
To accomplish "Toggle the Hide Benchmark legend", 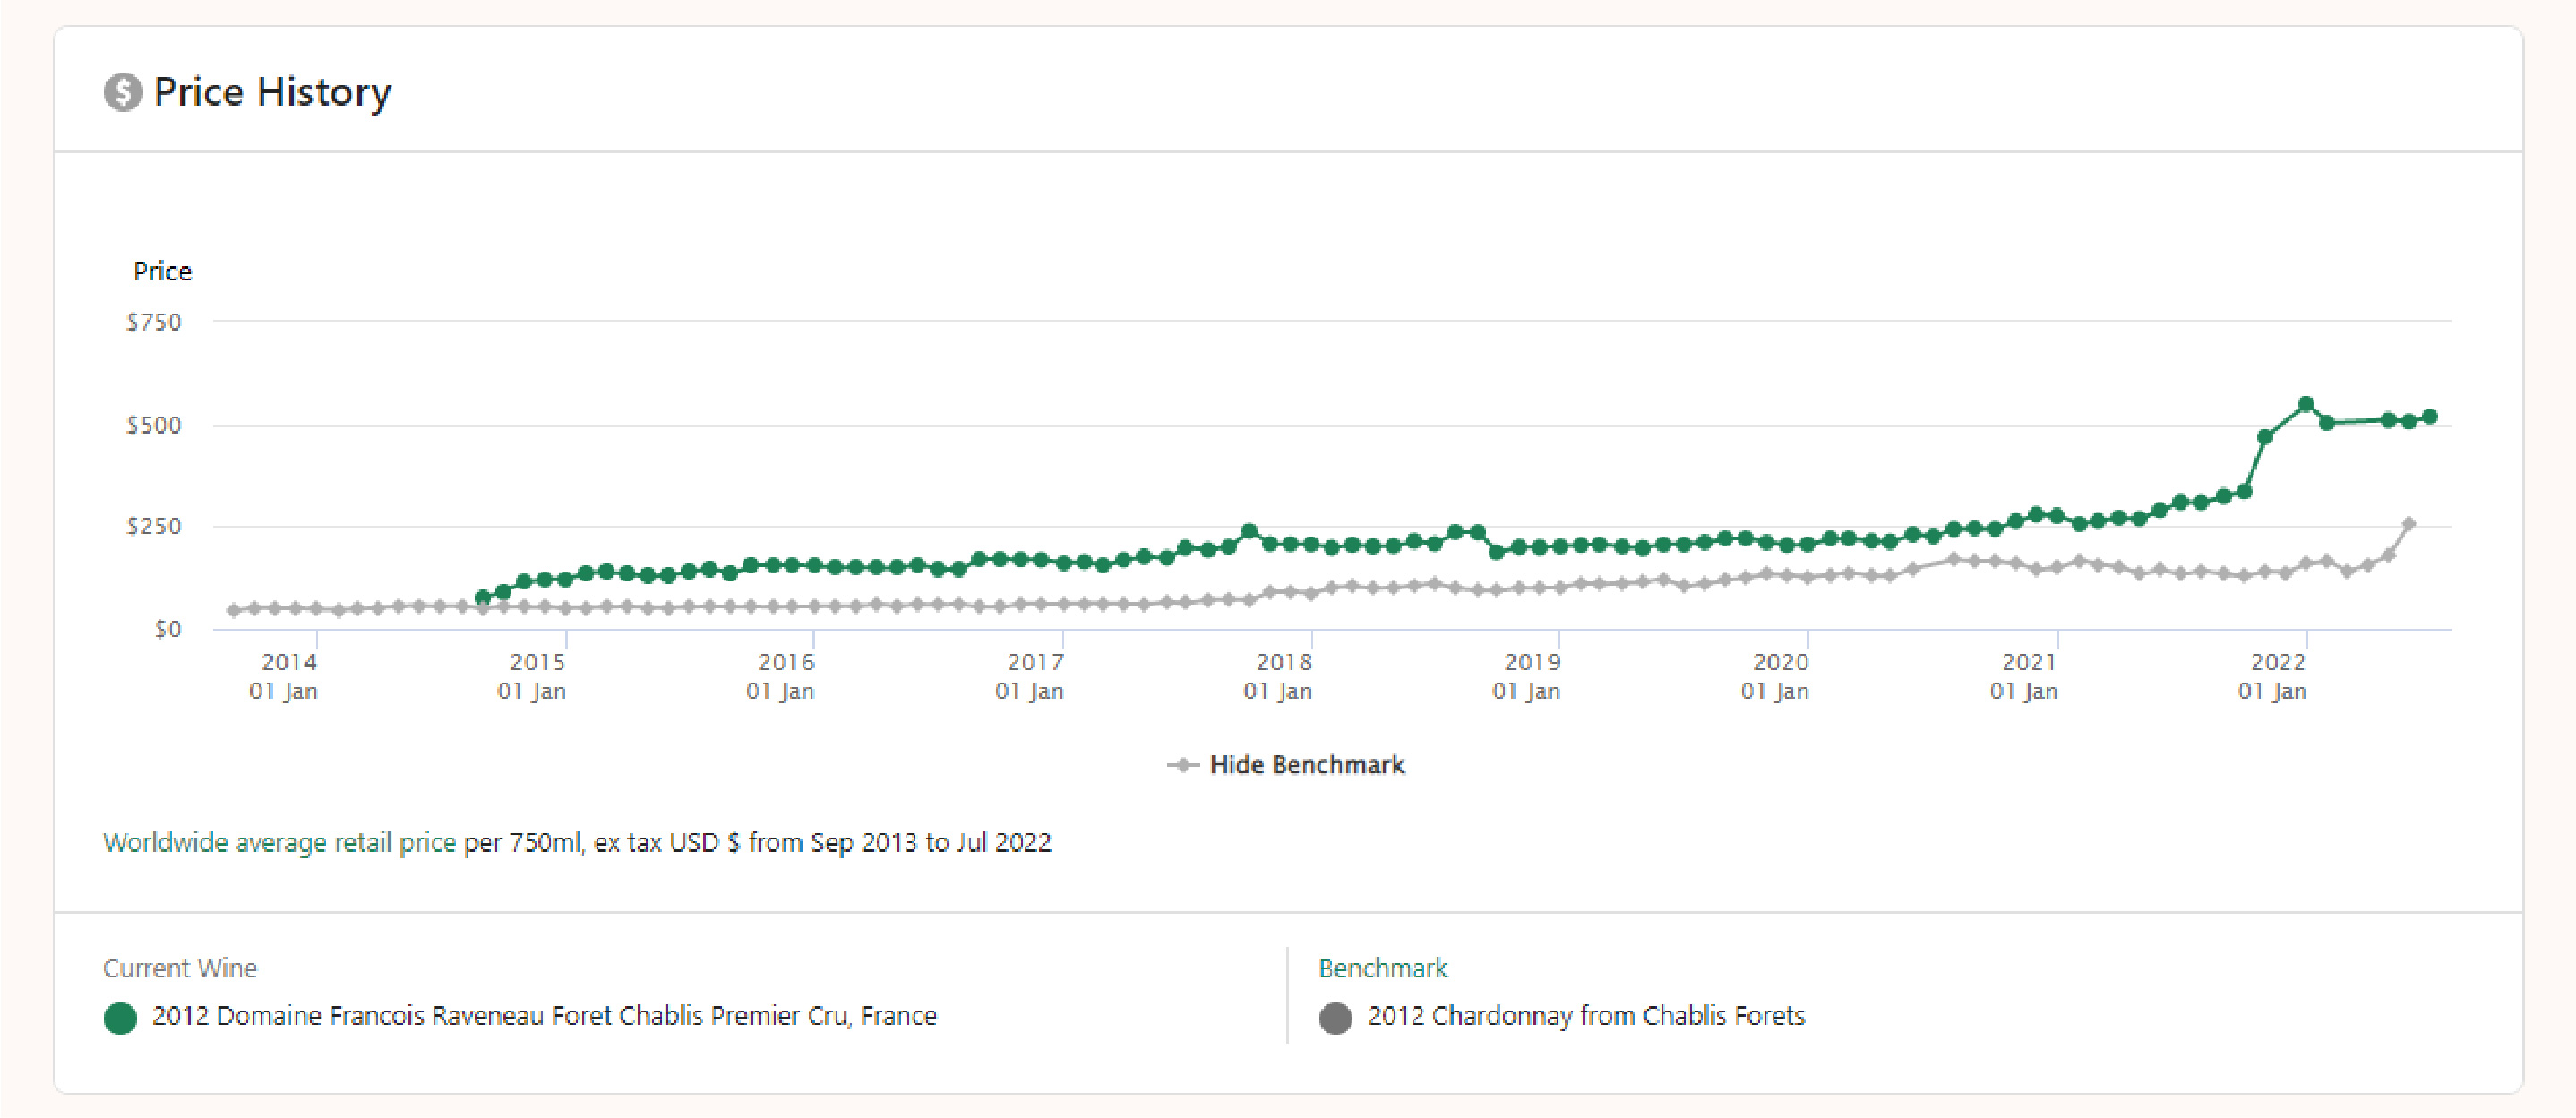I will pos(1286,765).
